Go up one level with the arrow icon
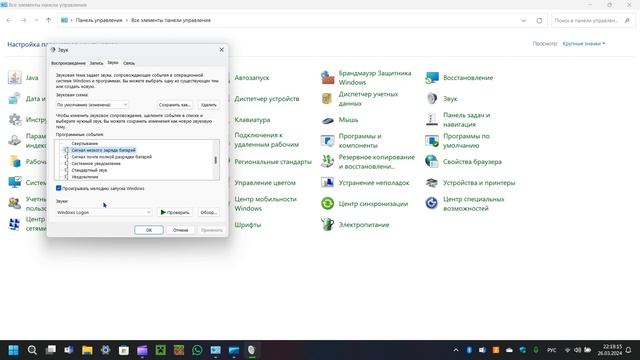The image size is (640, 360). click(x=49, y=20)
